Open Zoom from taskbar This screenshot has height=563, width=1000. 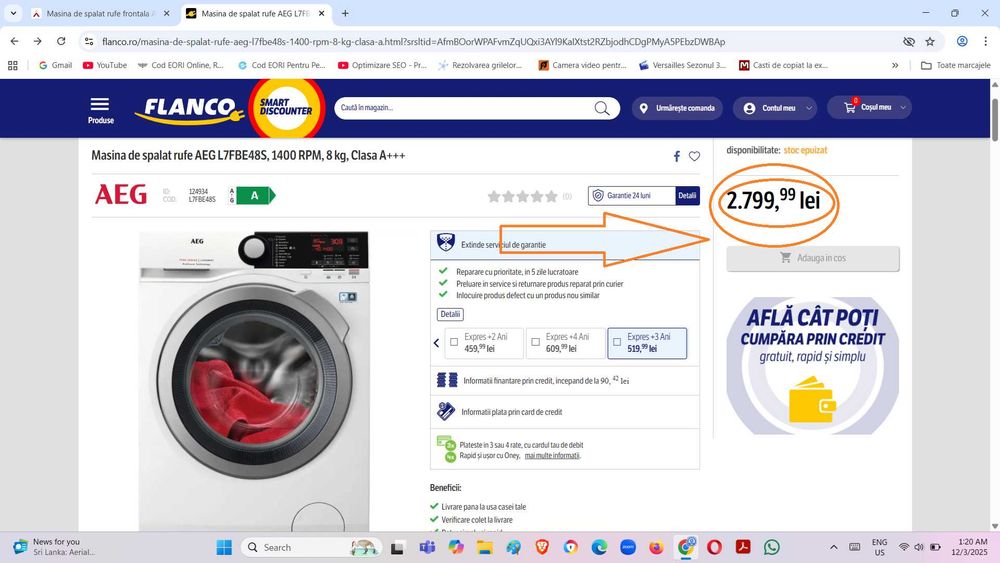click(628, 547)
